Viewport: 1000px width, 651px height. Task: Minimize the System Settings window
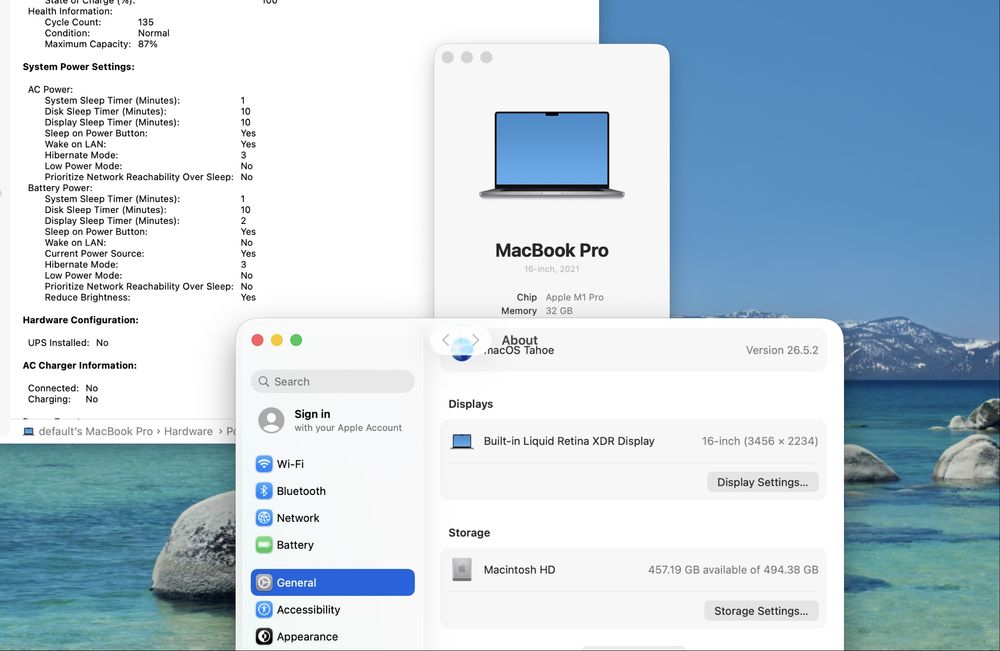[x=277, y=340]
